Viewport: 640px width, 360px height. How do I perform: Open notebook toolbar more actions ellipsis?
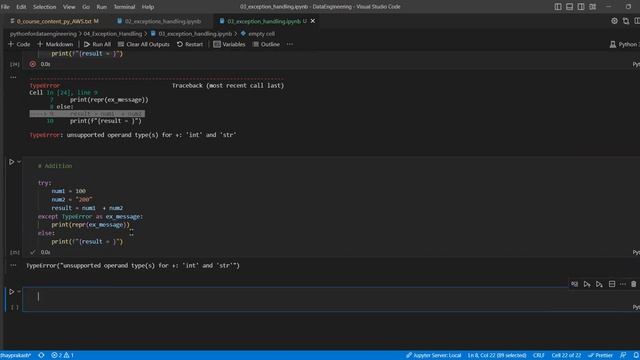[x=290, y=44]
